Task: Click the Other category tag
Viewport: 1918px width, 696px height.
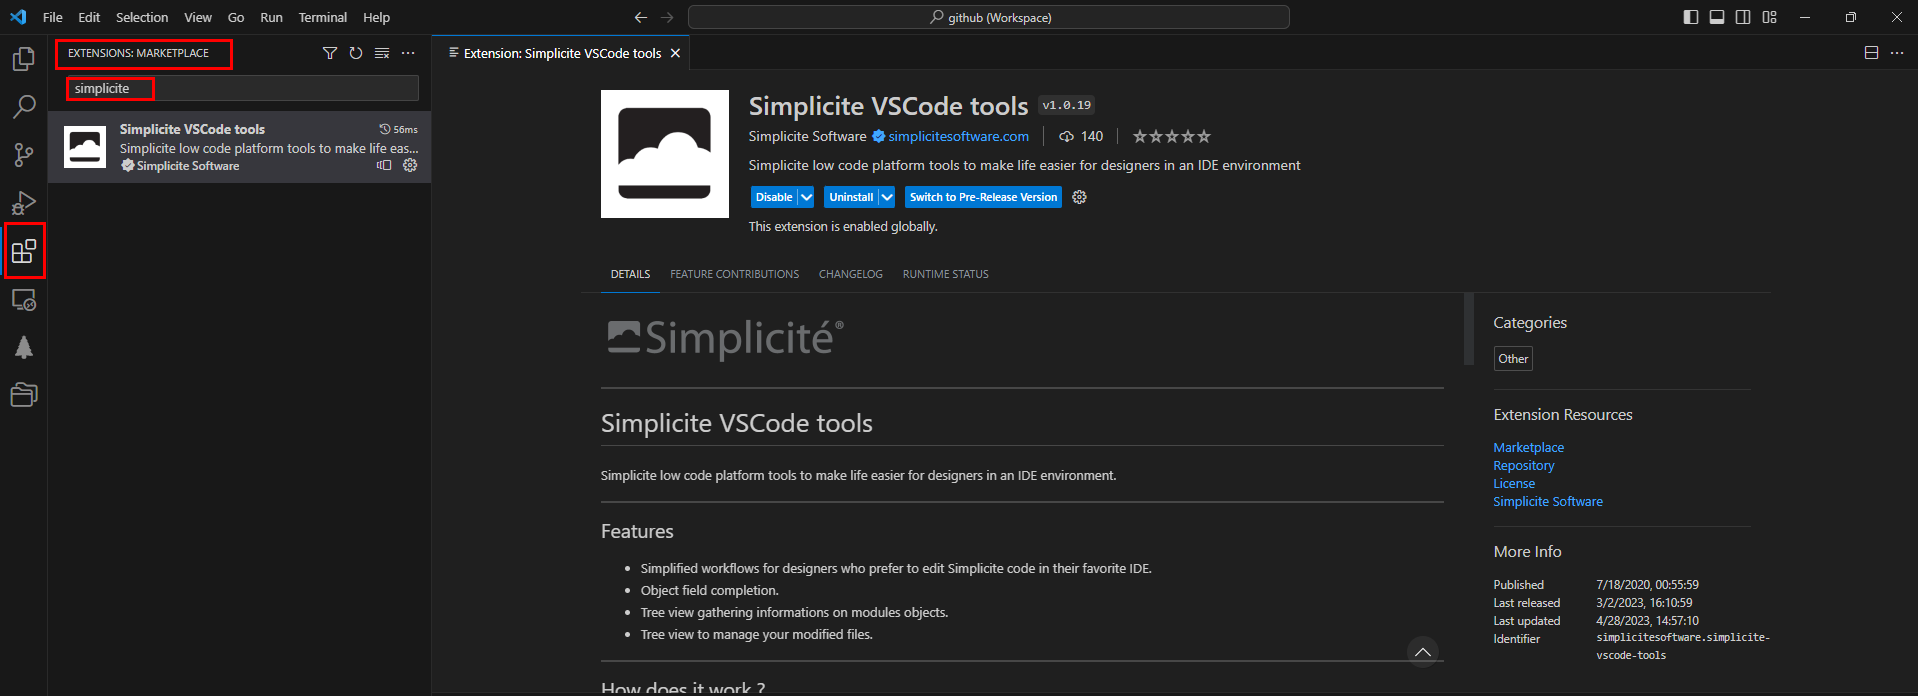Action: coord(1513,359)
